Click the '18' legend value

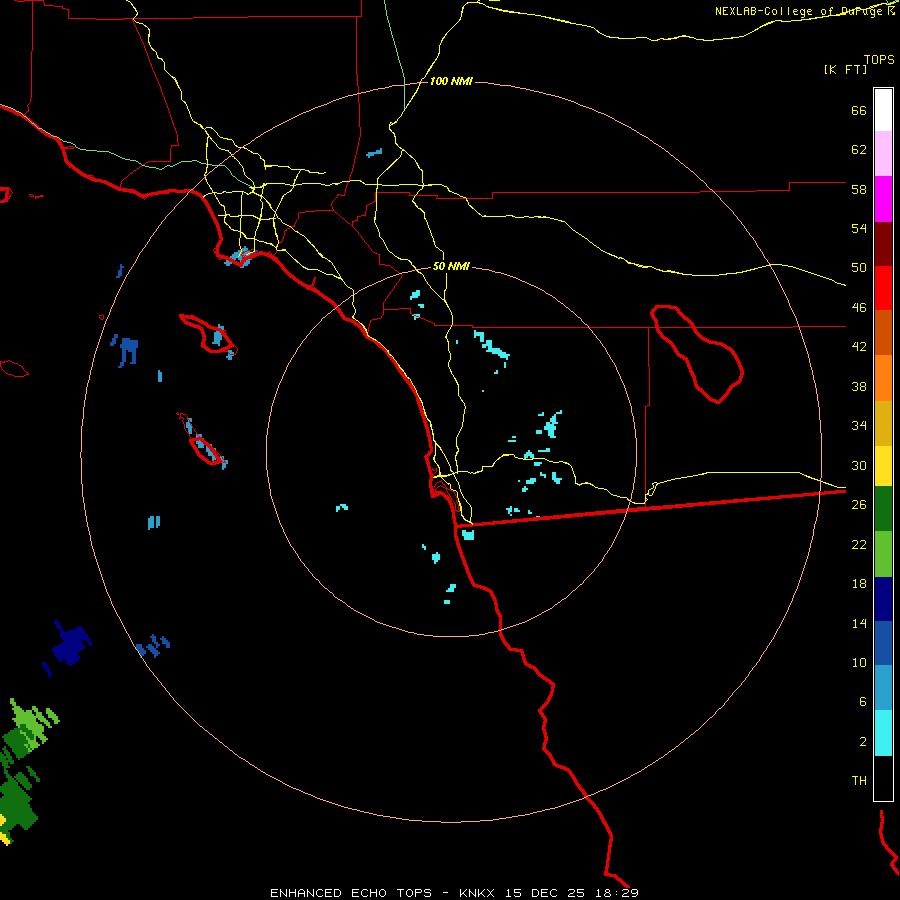[x=859, y=584]
